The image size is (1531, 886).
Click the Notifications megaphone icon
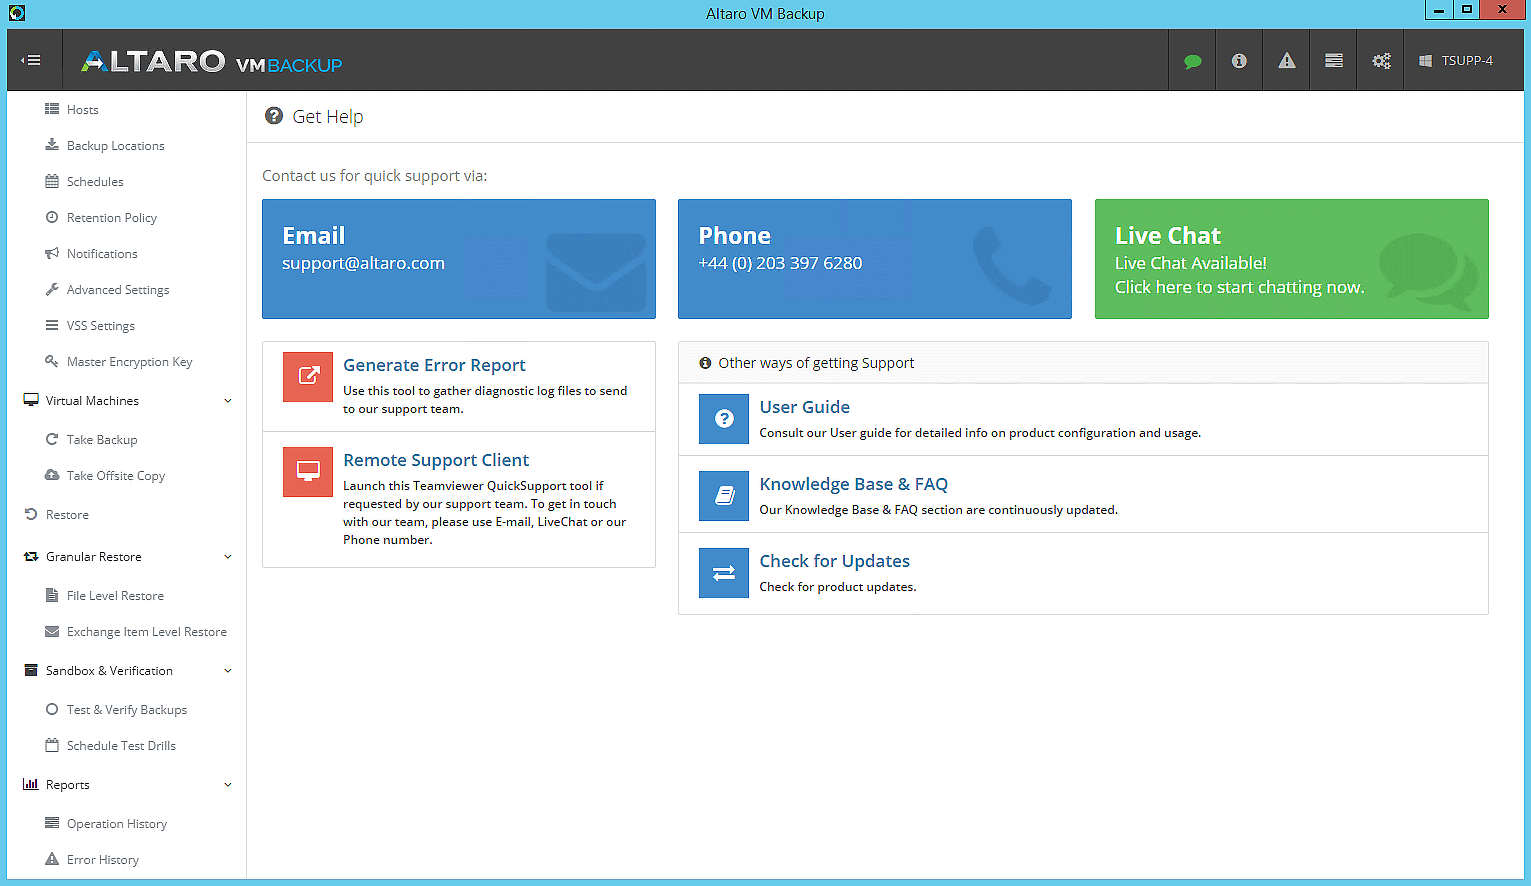pos(52,253)
